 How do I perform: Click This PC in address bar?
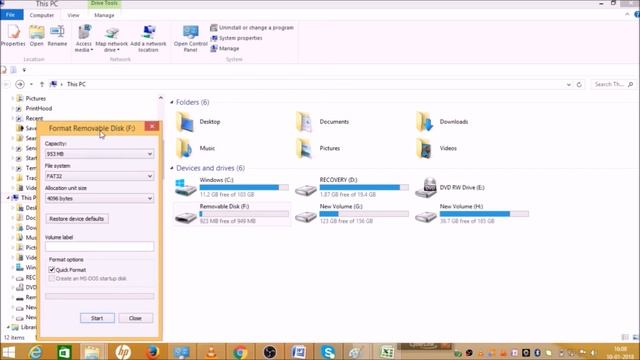[x=76, y=84]
